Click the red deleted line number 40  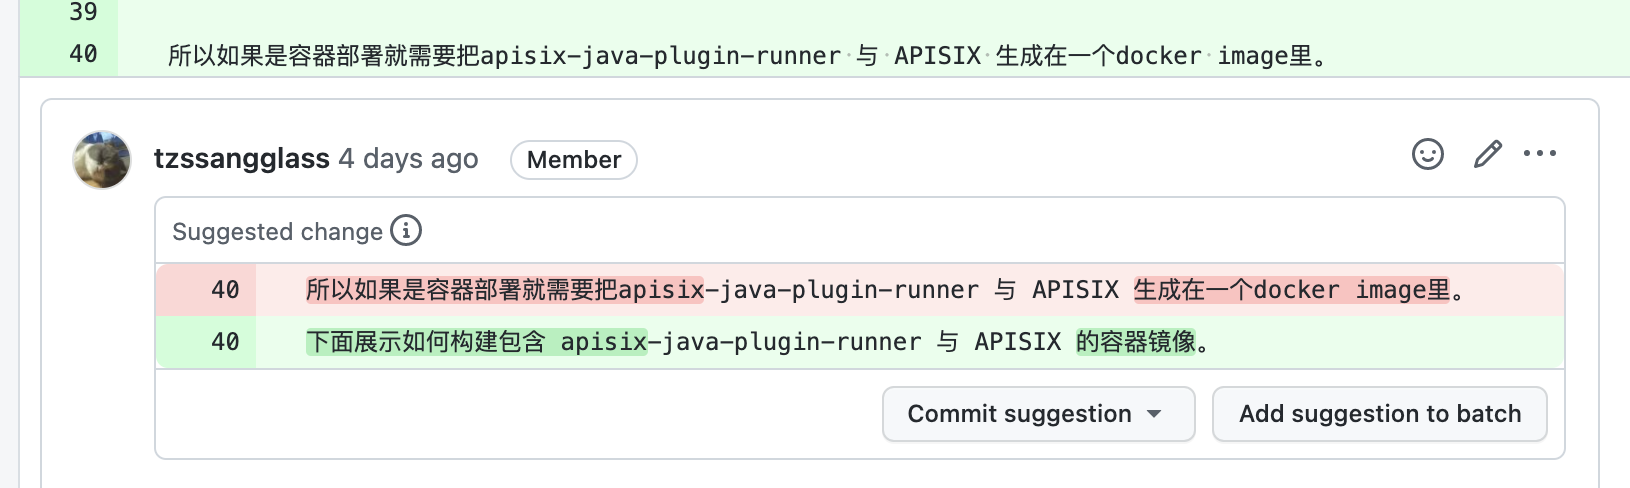225,290
